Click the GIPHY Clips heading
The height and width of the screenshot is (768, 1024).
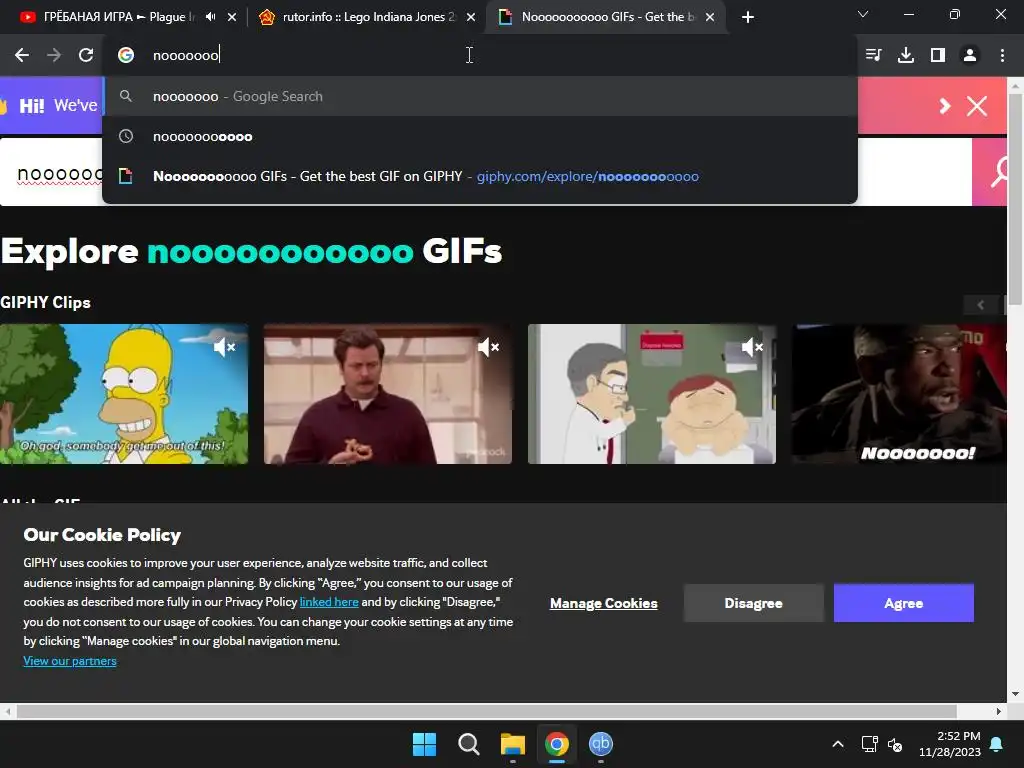[x=45, y=302]
